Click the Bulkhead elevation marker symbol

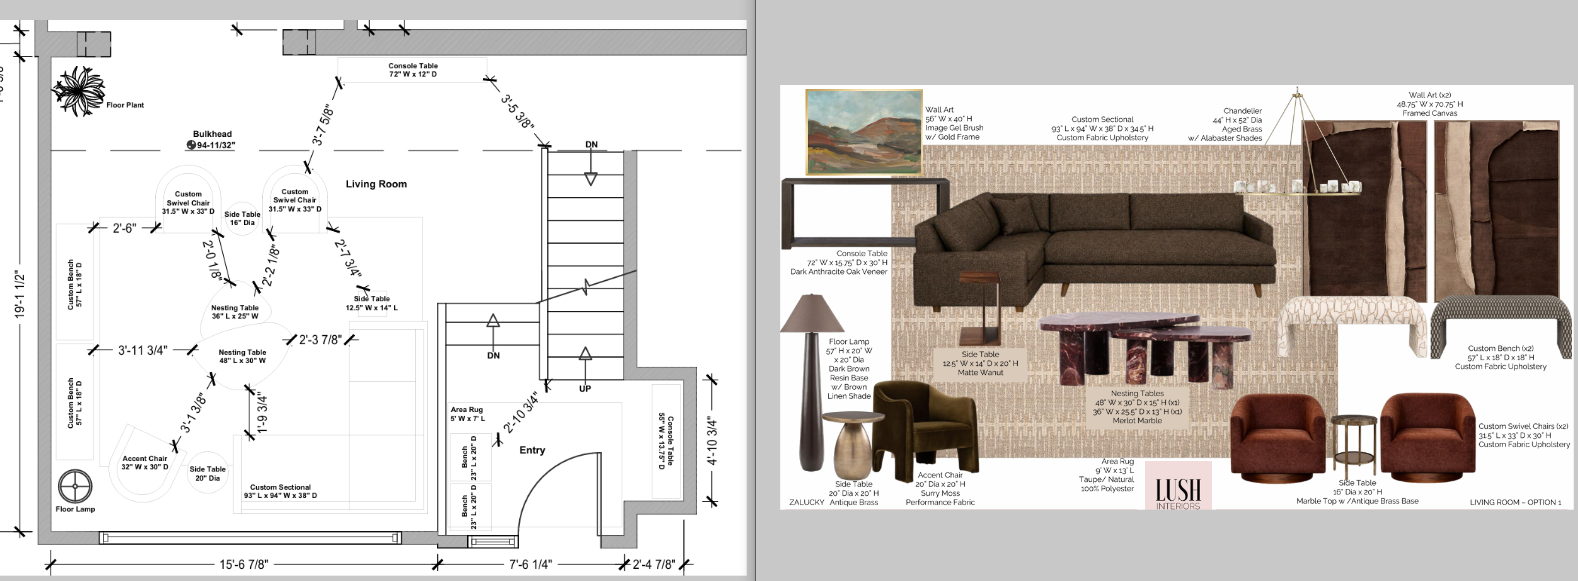coord(191,146)
